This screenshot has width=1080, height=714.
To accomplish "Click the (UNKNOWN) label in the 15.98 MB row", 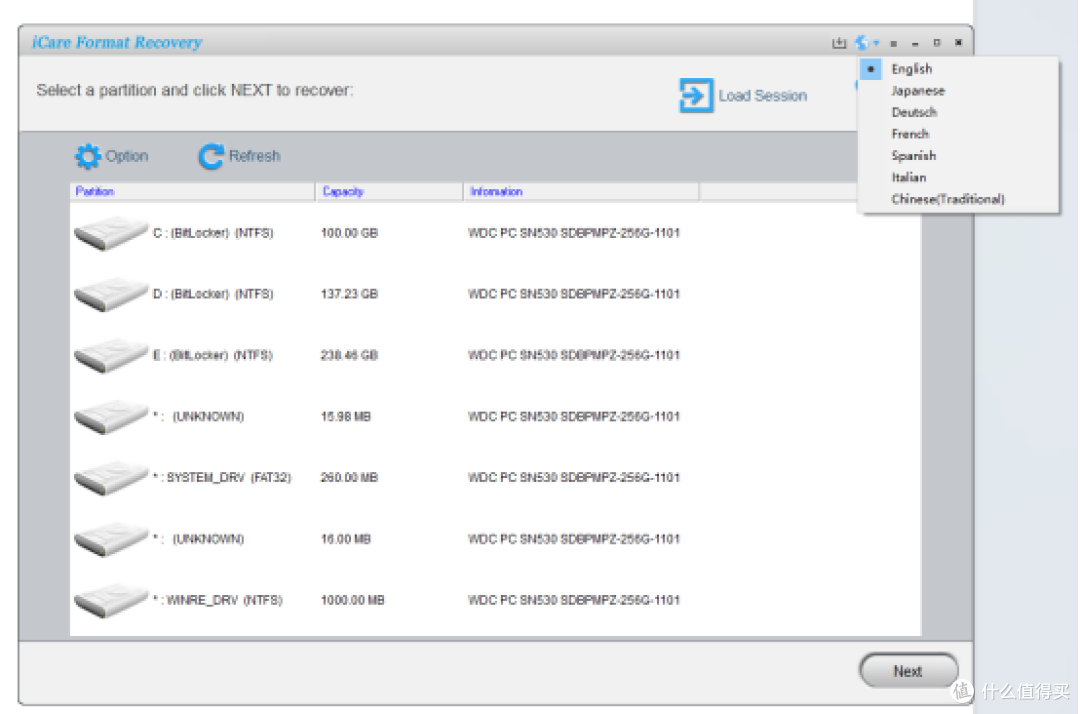I will tap(208, 417).
